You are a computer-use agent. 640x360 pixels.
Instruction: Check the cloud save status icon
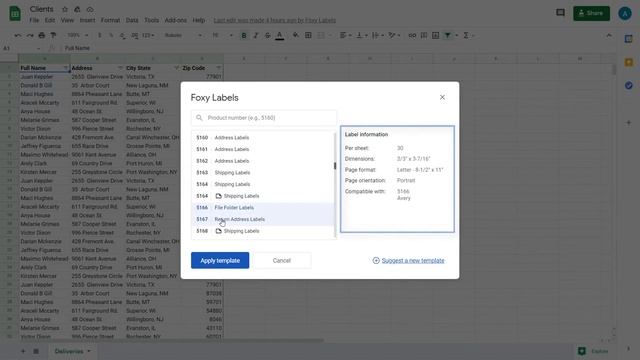[90, 9]
